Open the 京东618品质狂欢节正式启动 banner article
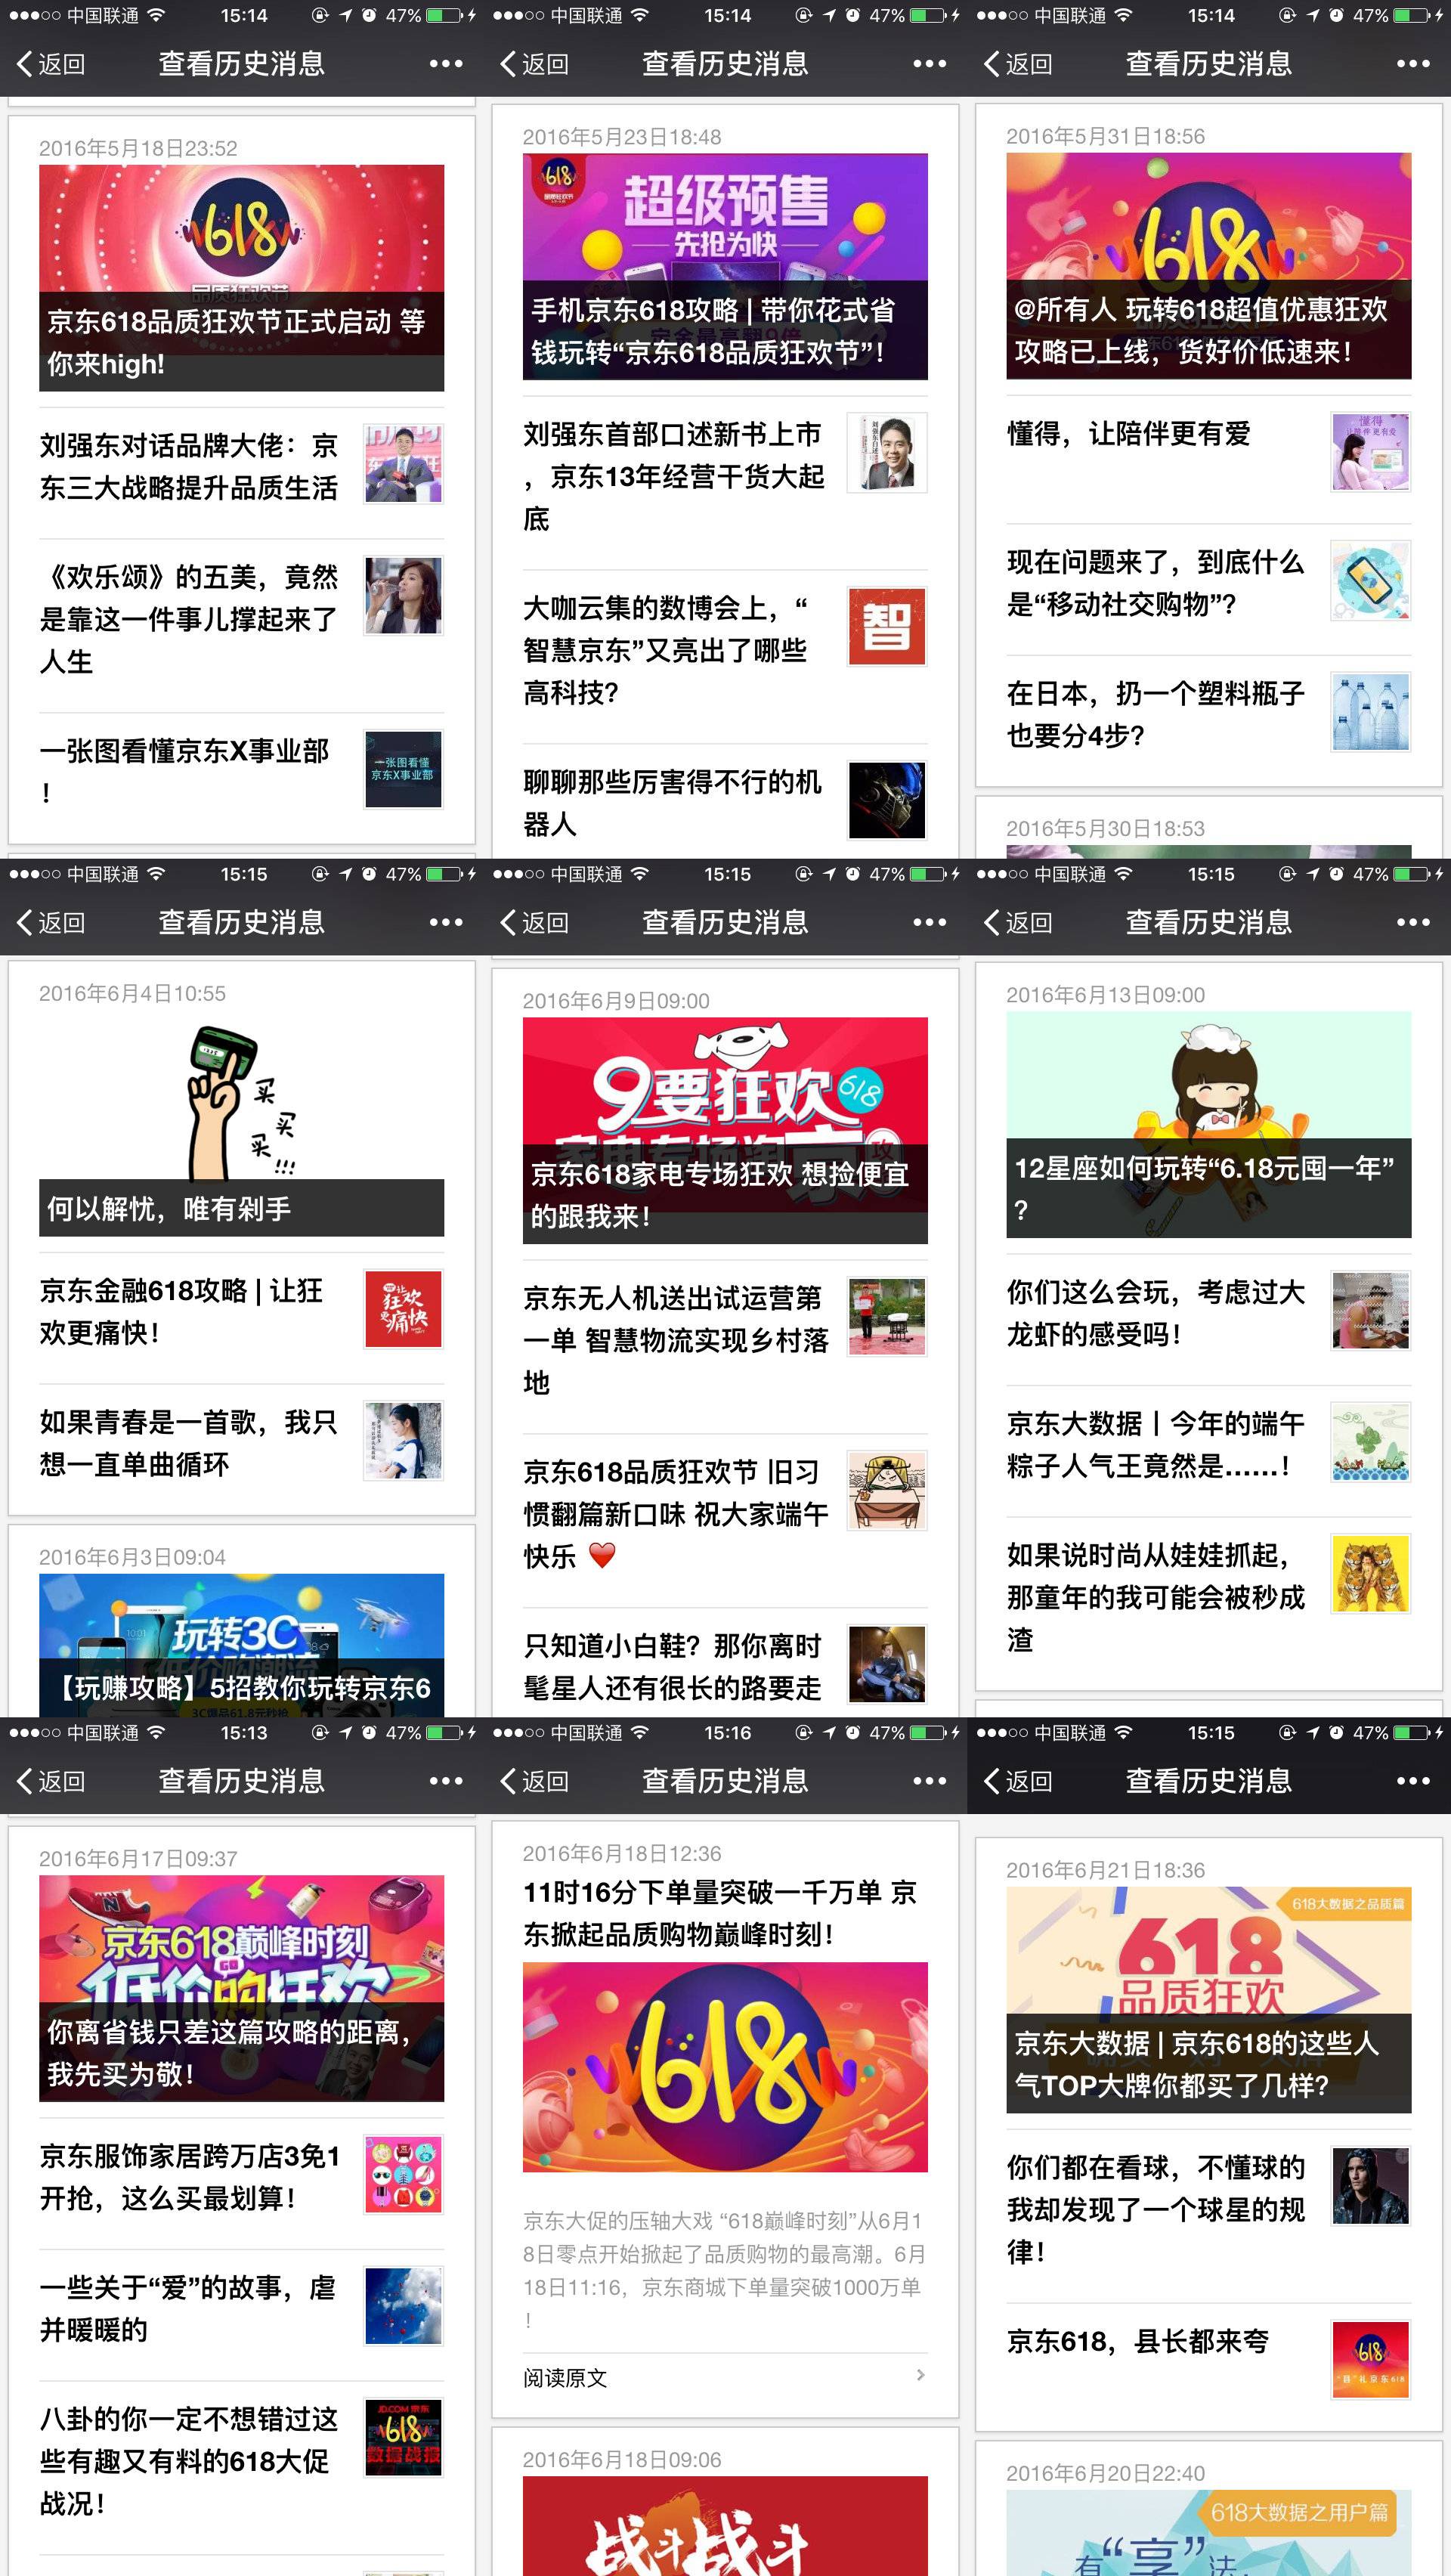 click(x=241, y=278)
